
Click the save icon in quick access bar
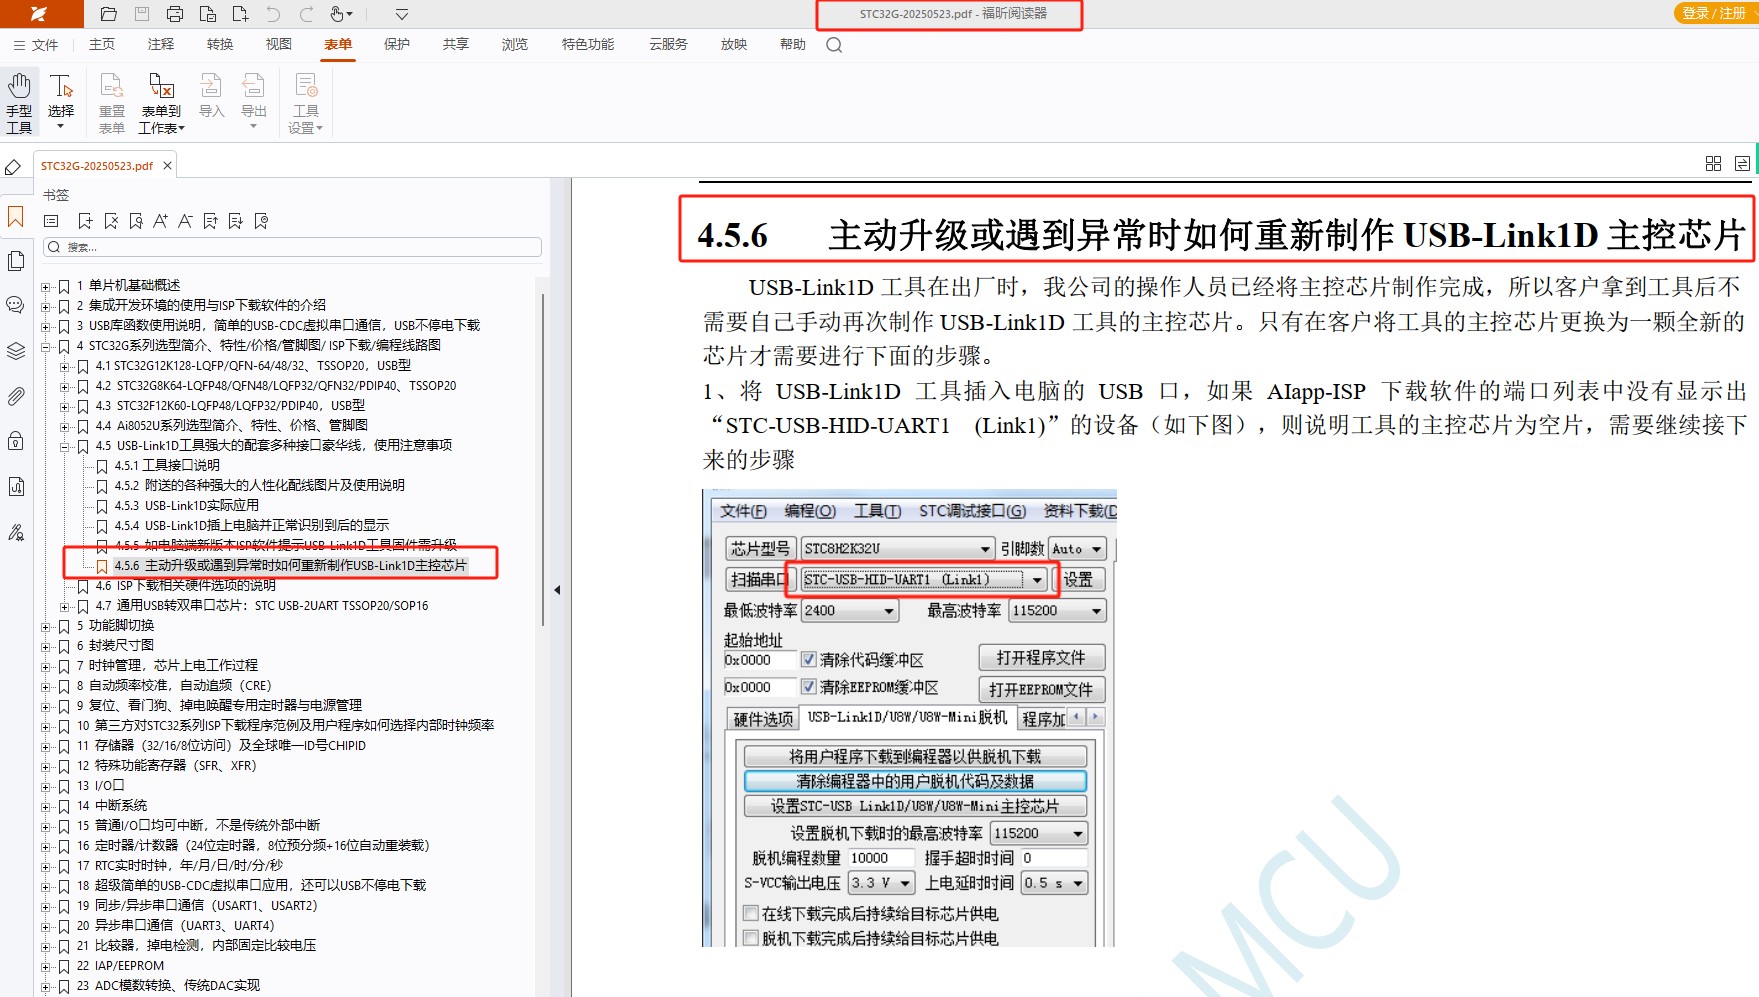point(142,14)
